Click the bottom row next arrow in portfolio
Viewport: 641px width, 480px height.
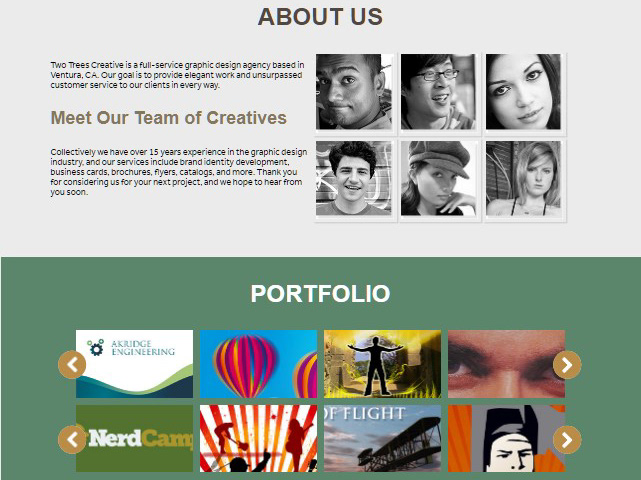click(567, 440)
